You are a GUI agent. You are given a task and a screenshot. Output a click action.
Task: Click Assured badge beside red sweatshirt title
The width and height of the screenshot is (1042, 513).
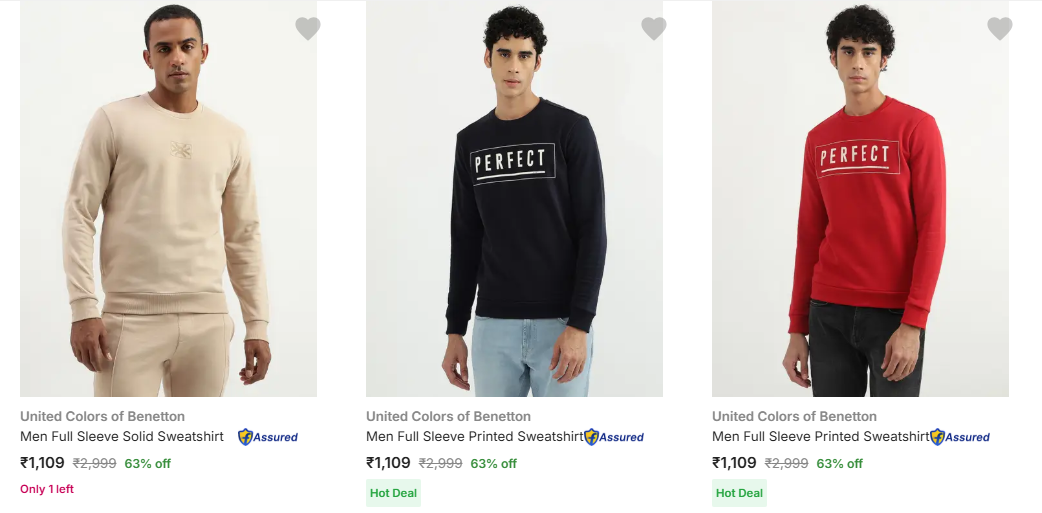coord(960,437)
